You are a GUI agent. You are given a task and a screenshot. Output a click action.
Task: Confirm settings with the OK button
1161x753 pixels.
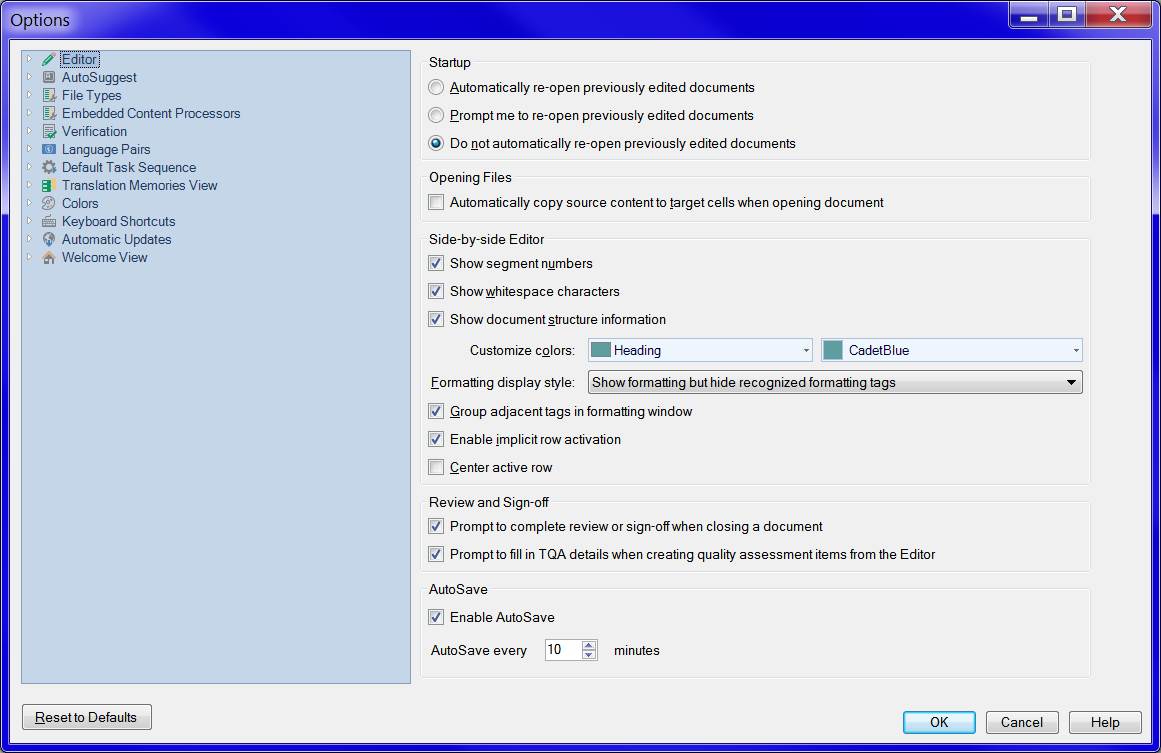click(x=939, y=722)
